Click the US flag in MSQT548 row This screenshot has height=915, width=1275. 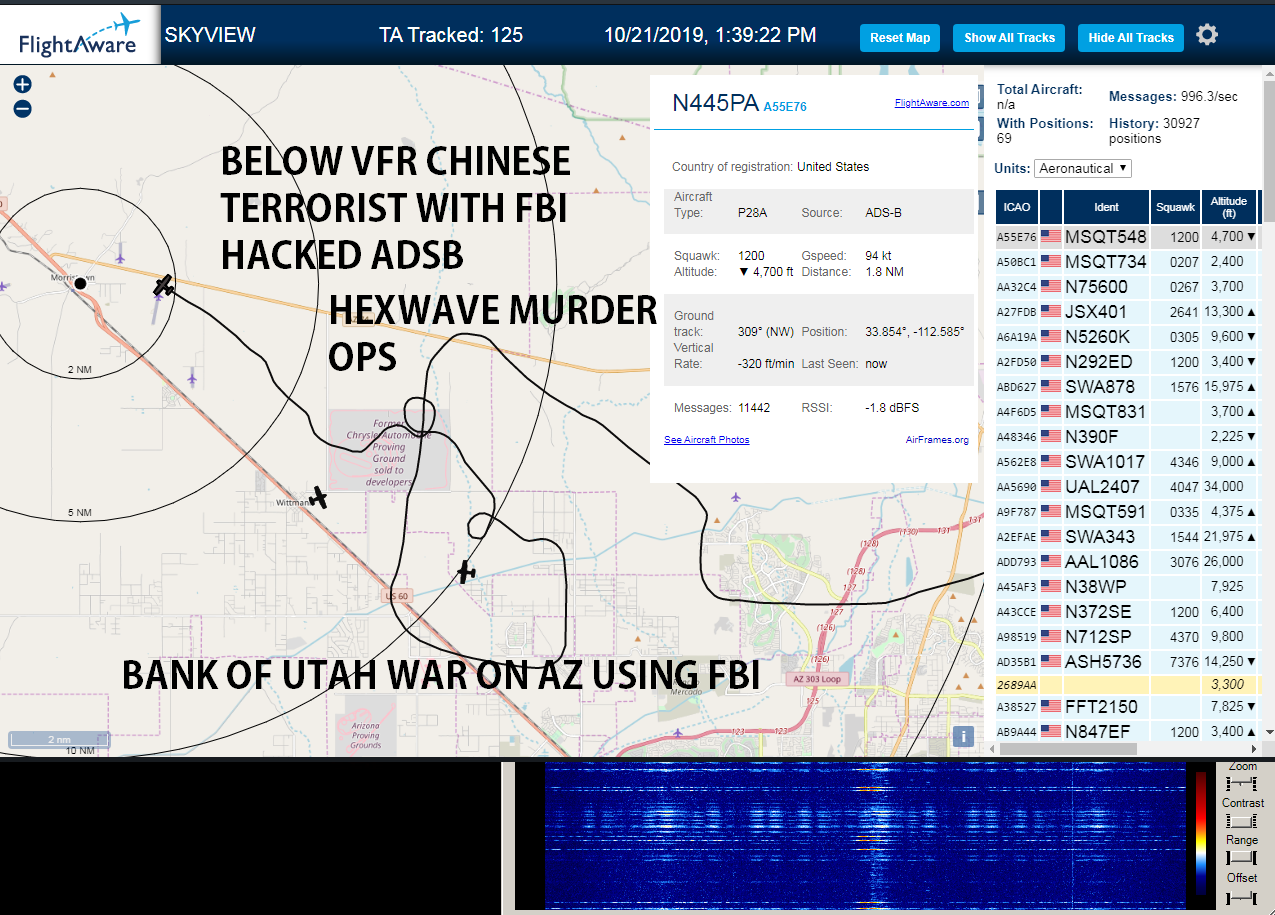tap(1050, 237)
